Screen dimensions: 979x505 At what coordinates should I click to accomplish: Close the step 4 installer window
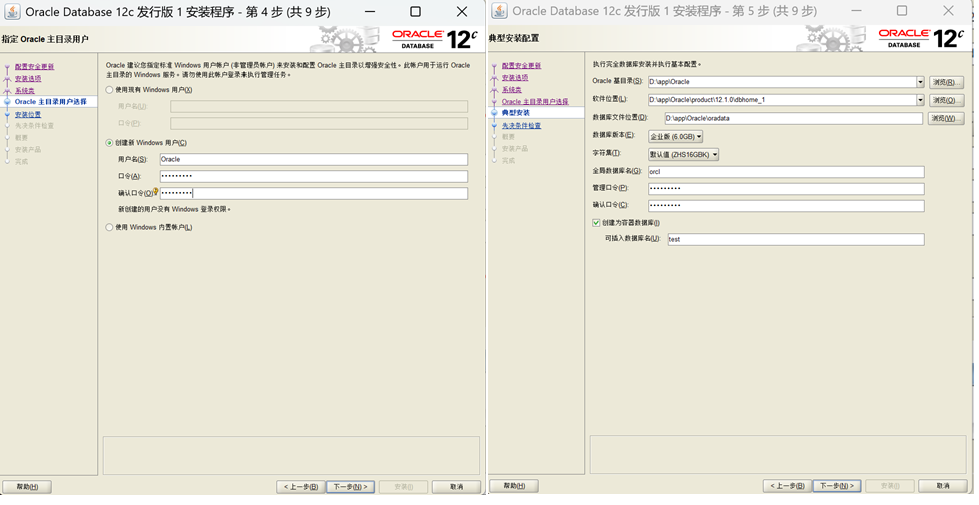[461, 11]
